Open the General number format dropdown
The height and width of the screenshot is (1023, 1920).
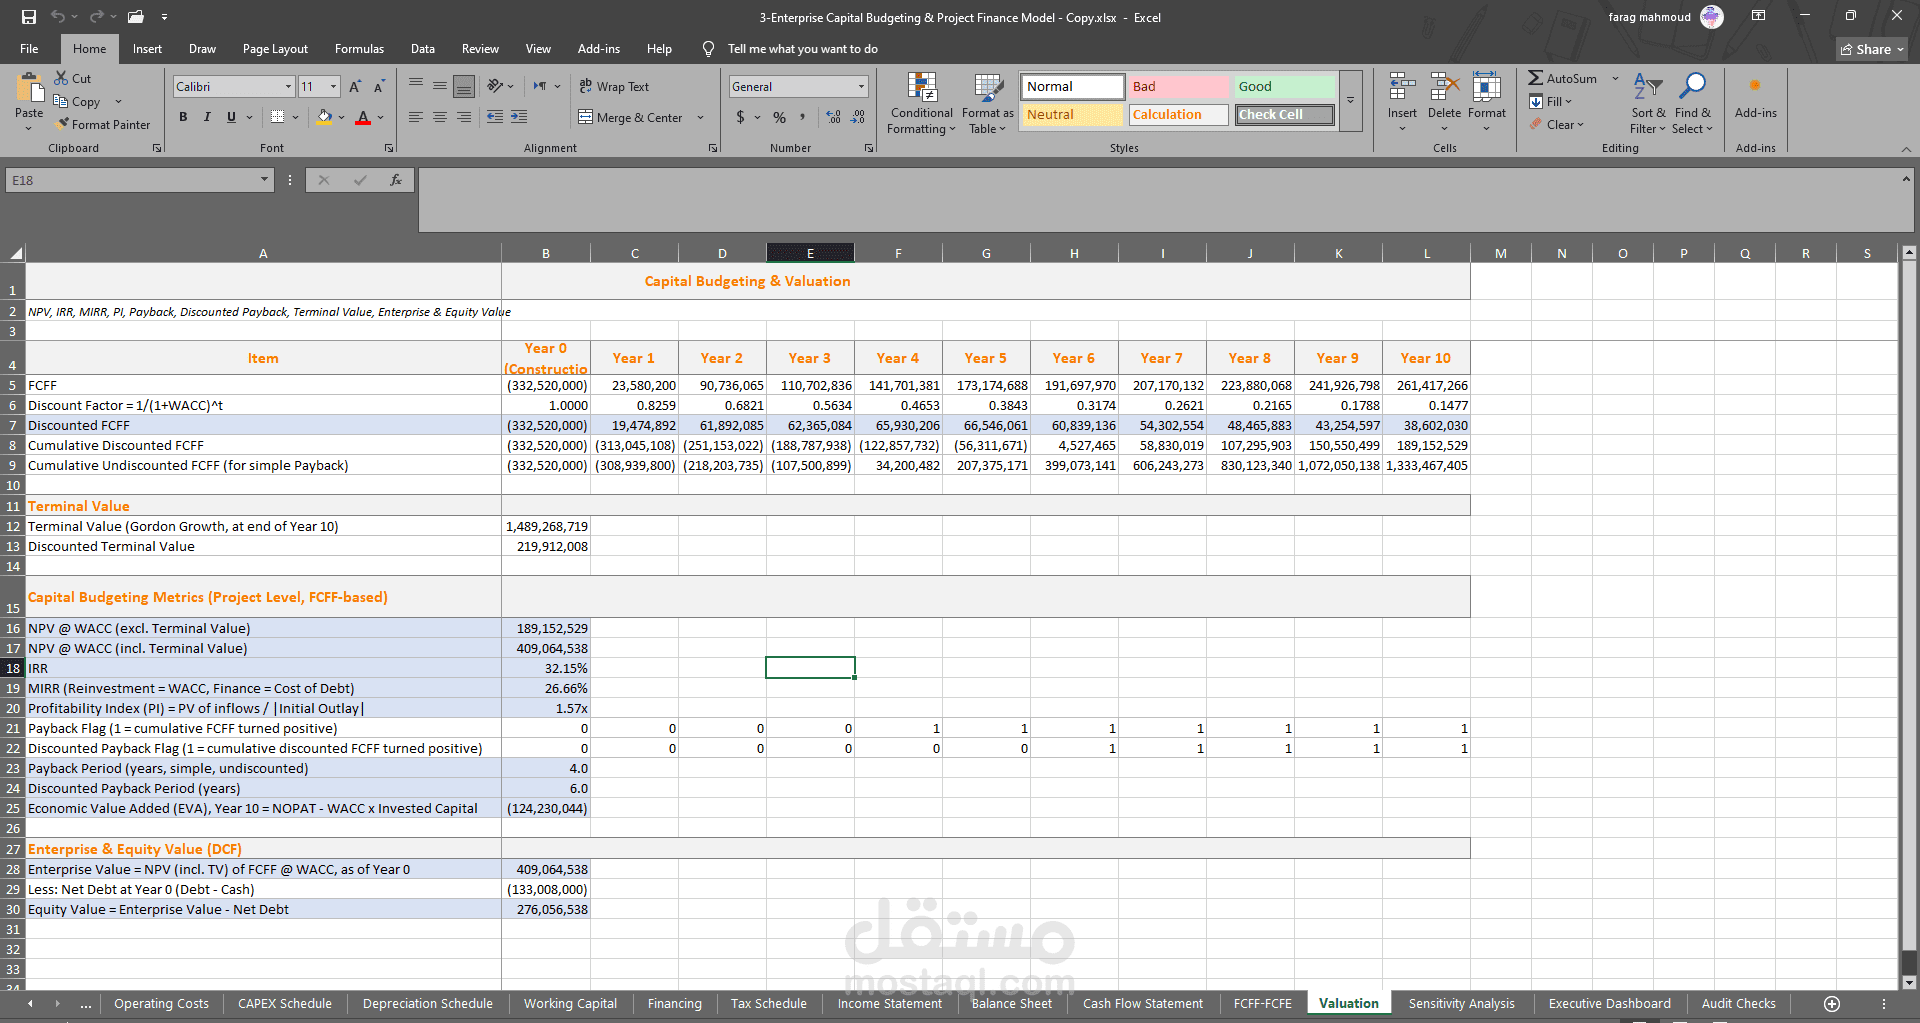coord(861,87)
